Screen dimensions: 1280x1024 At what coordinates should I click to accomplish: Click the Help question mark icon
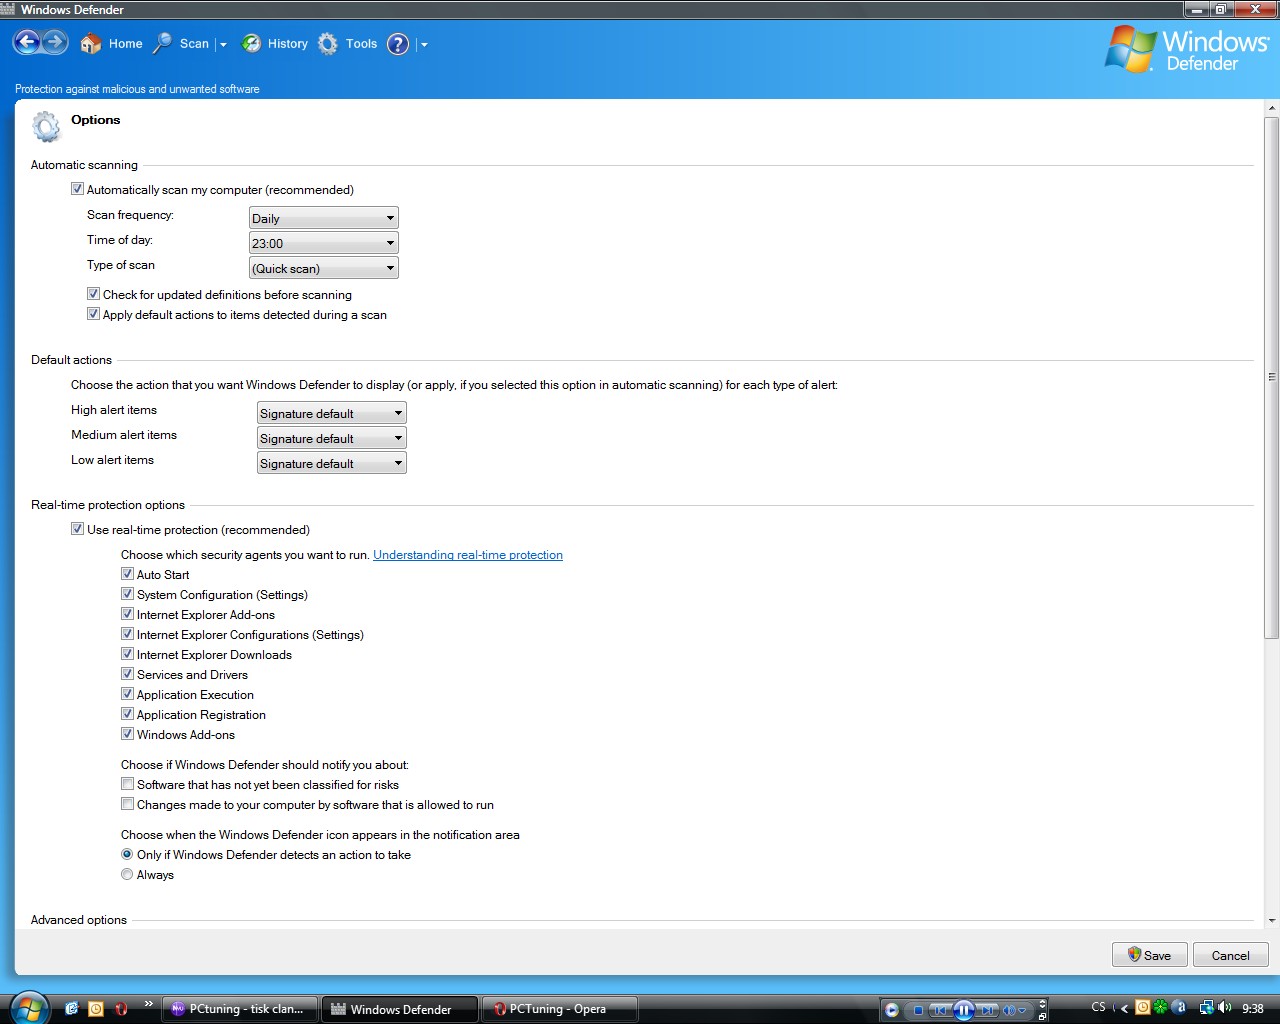398,44
